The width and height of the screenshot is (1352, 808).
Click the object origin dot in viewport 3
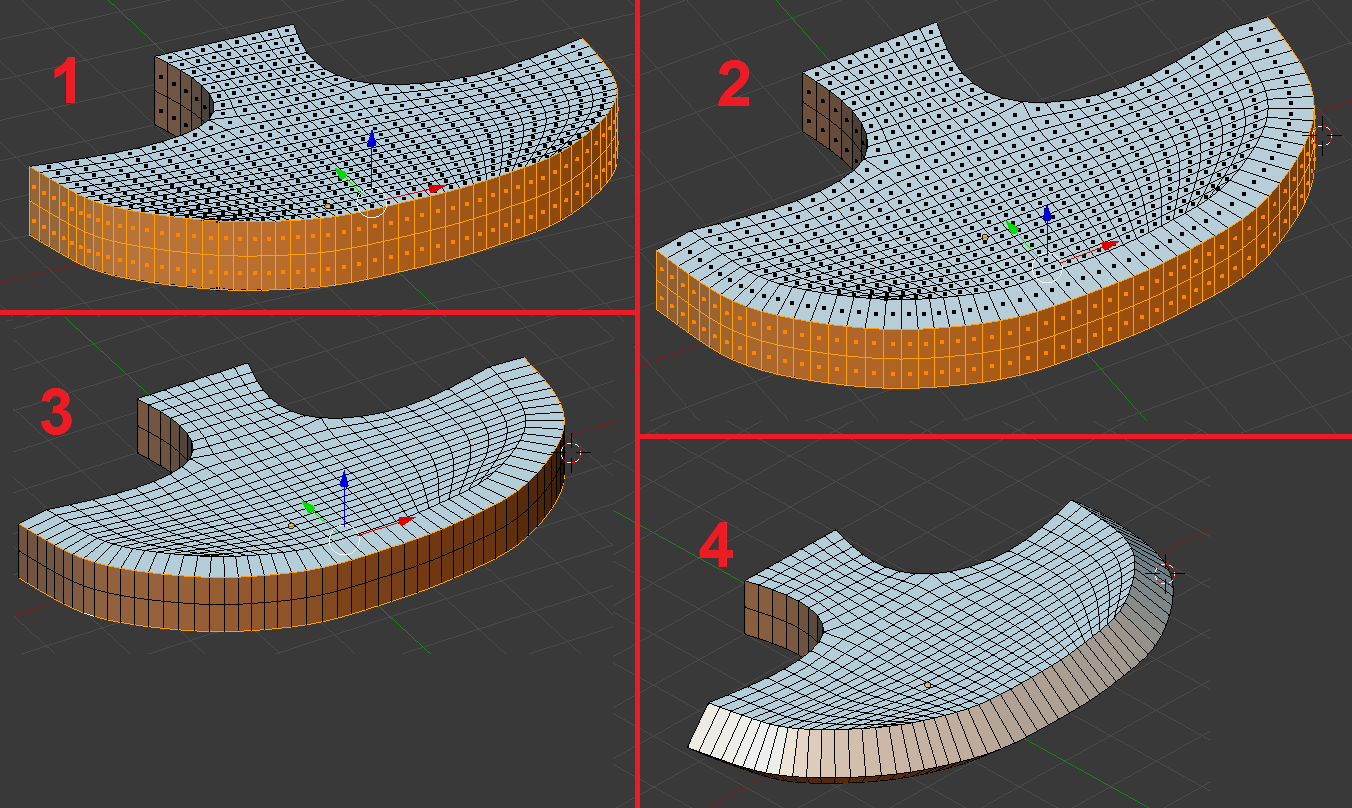coord(291,524)
